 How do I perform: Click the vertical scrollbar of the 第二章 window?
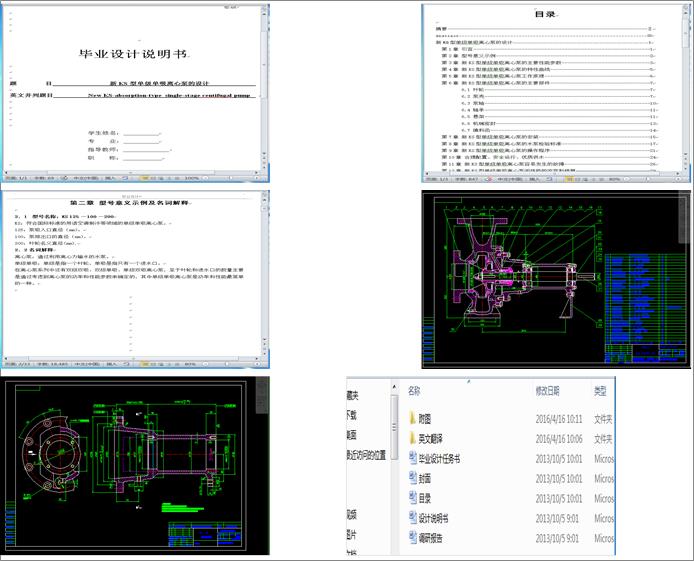pyautogui.click(x=265, y=273)
